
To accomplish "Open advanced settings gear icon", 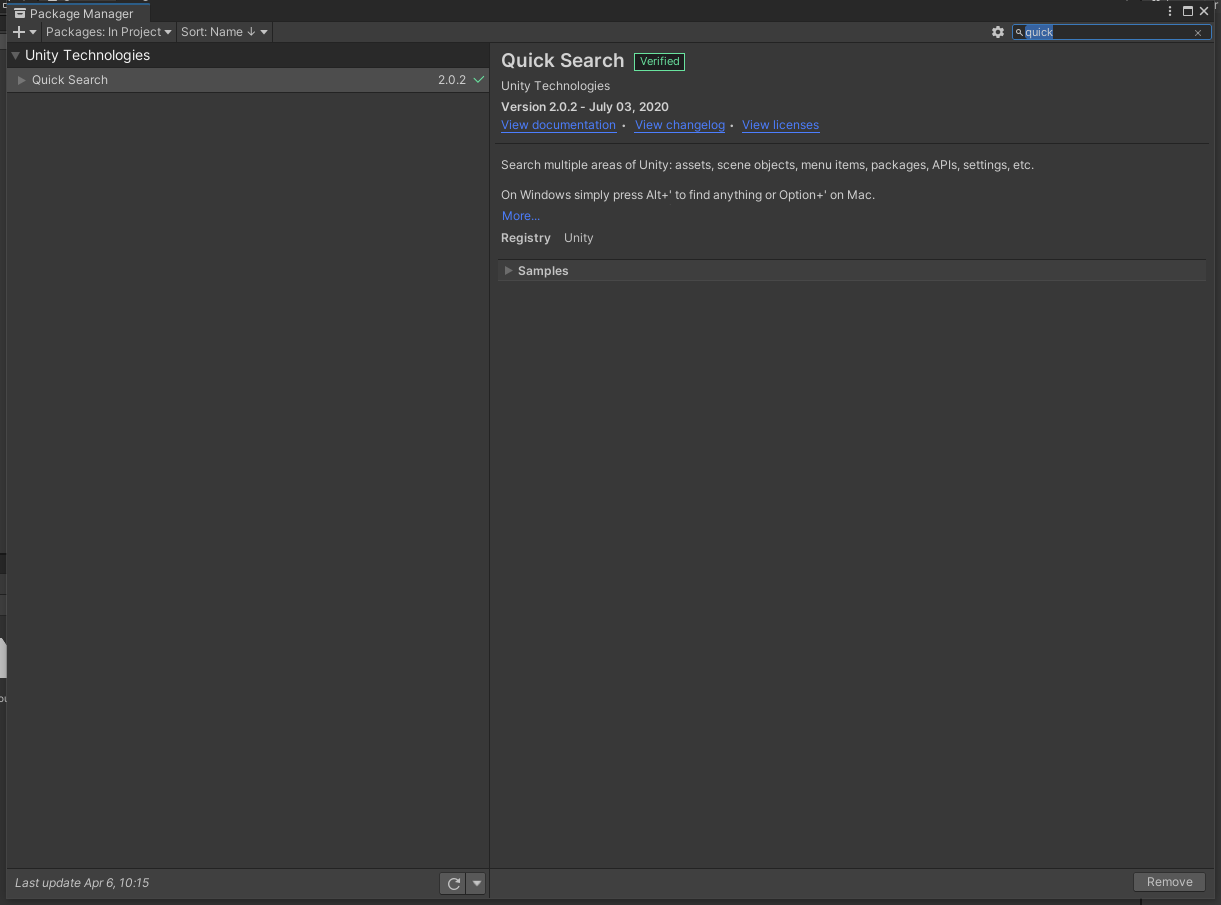I will click(998, 32).
